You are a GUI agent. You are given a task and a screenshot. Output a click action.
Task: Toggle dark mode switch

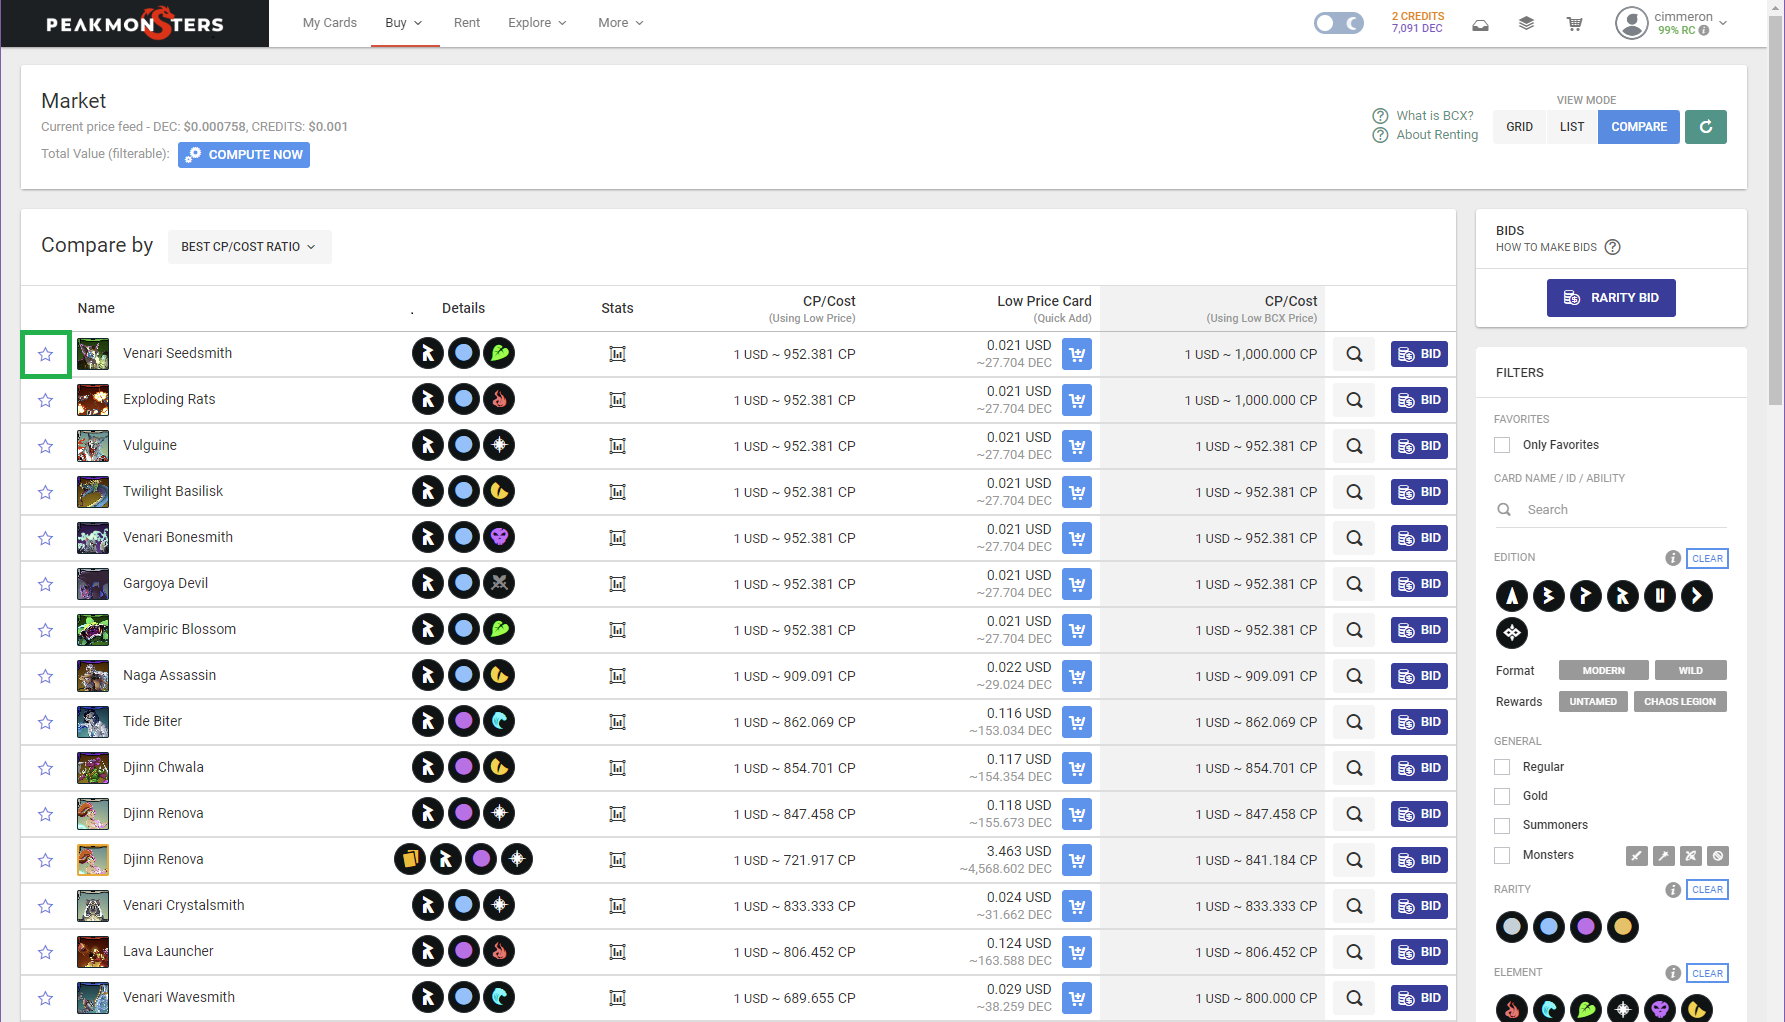click(1339, 23)
